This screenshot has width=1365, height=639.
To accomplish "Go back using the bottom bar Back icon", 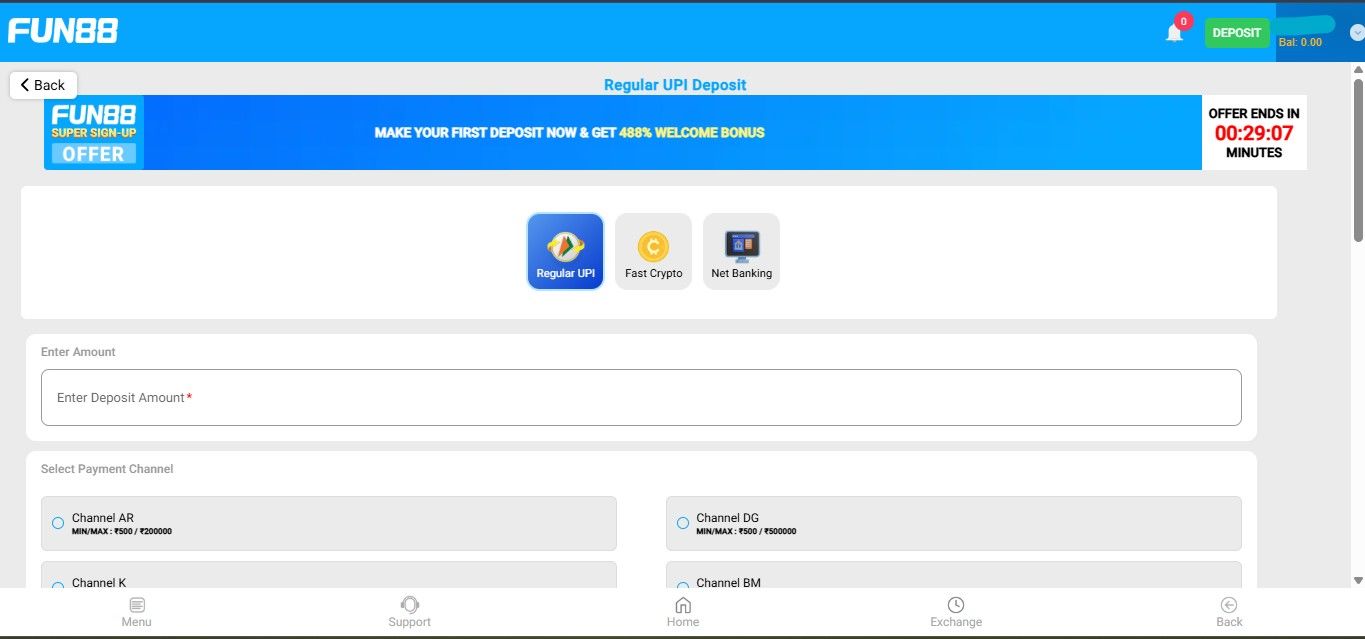I will point(1228,611).
